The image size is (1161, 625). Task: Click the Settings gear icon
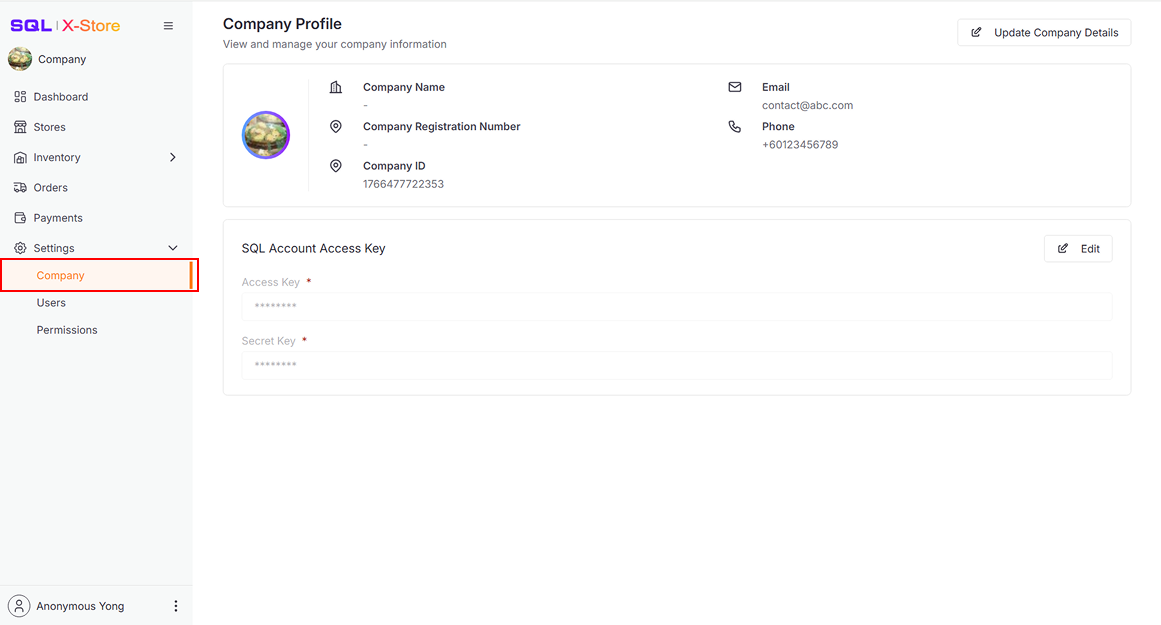click(19, 247)
